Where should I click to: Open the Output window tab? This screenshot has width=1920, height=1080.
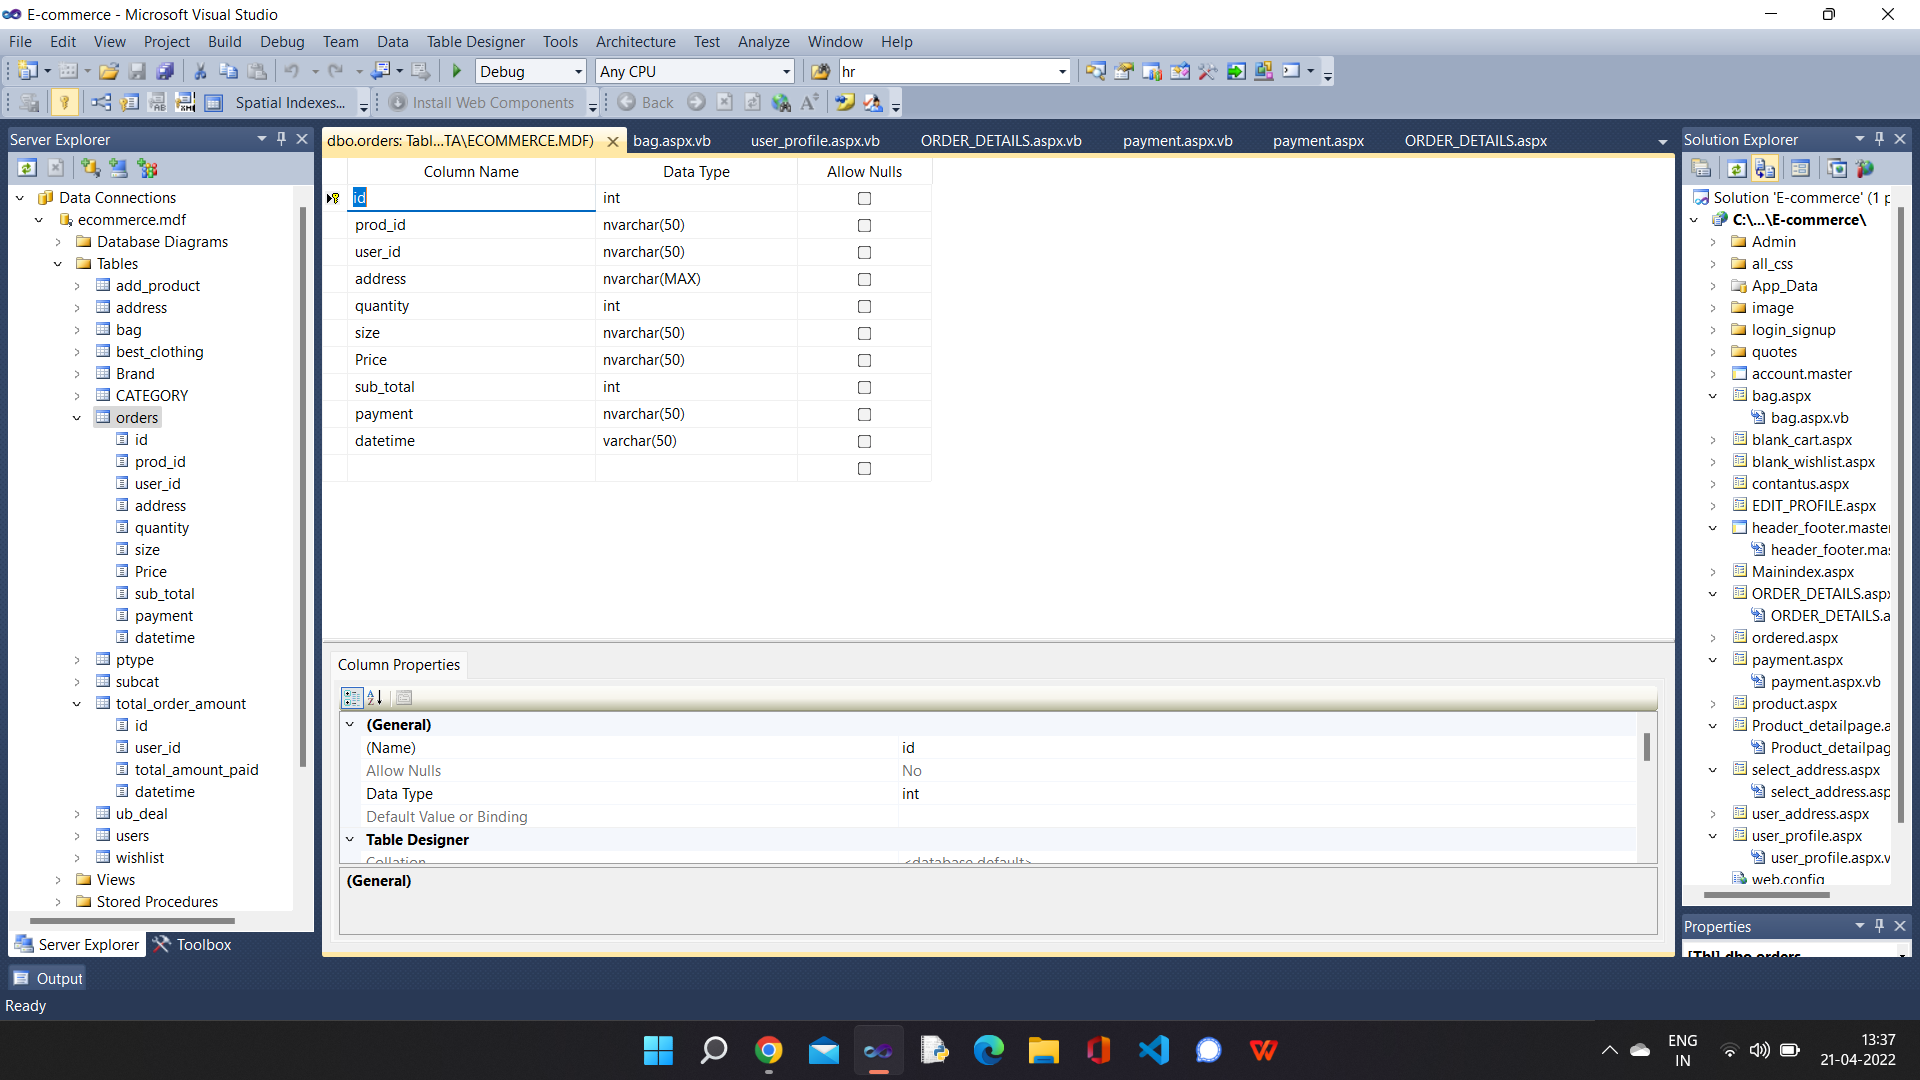click(x=47, y=978)
